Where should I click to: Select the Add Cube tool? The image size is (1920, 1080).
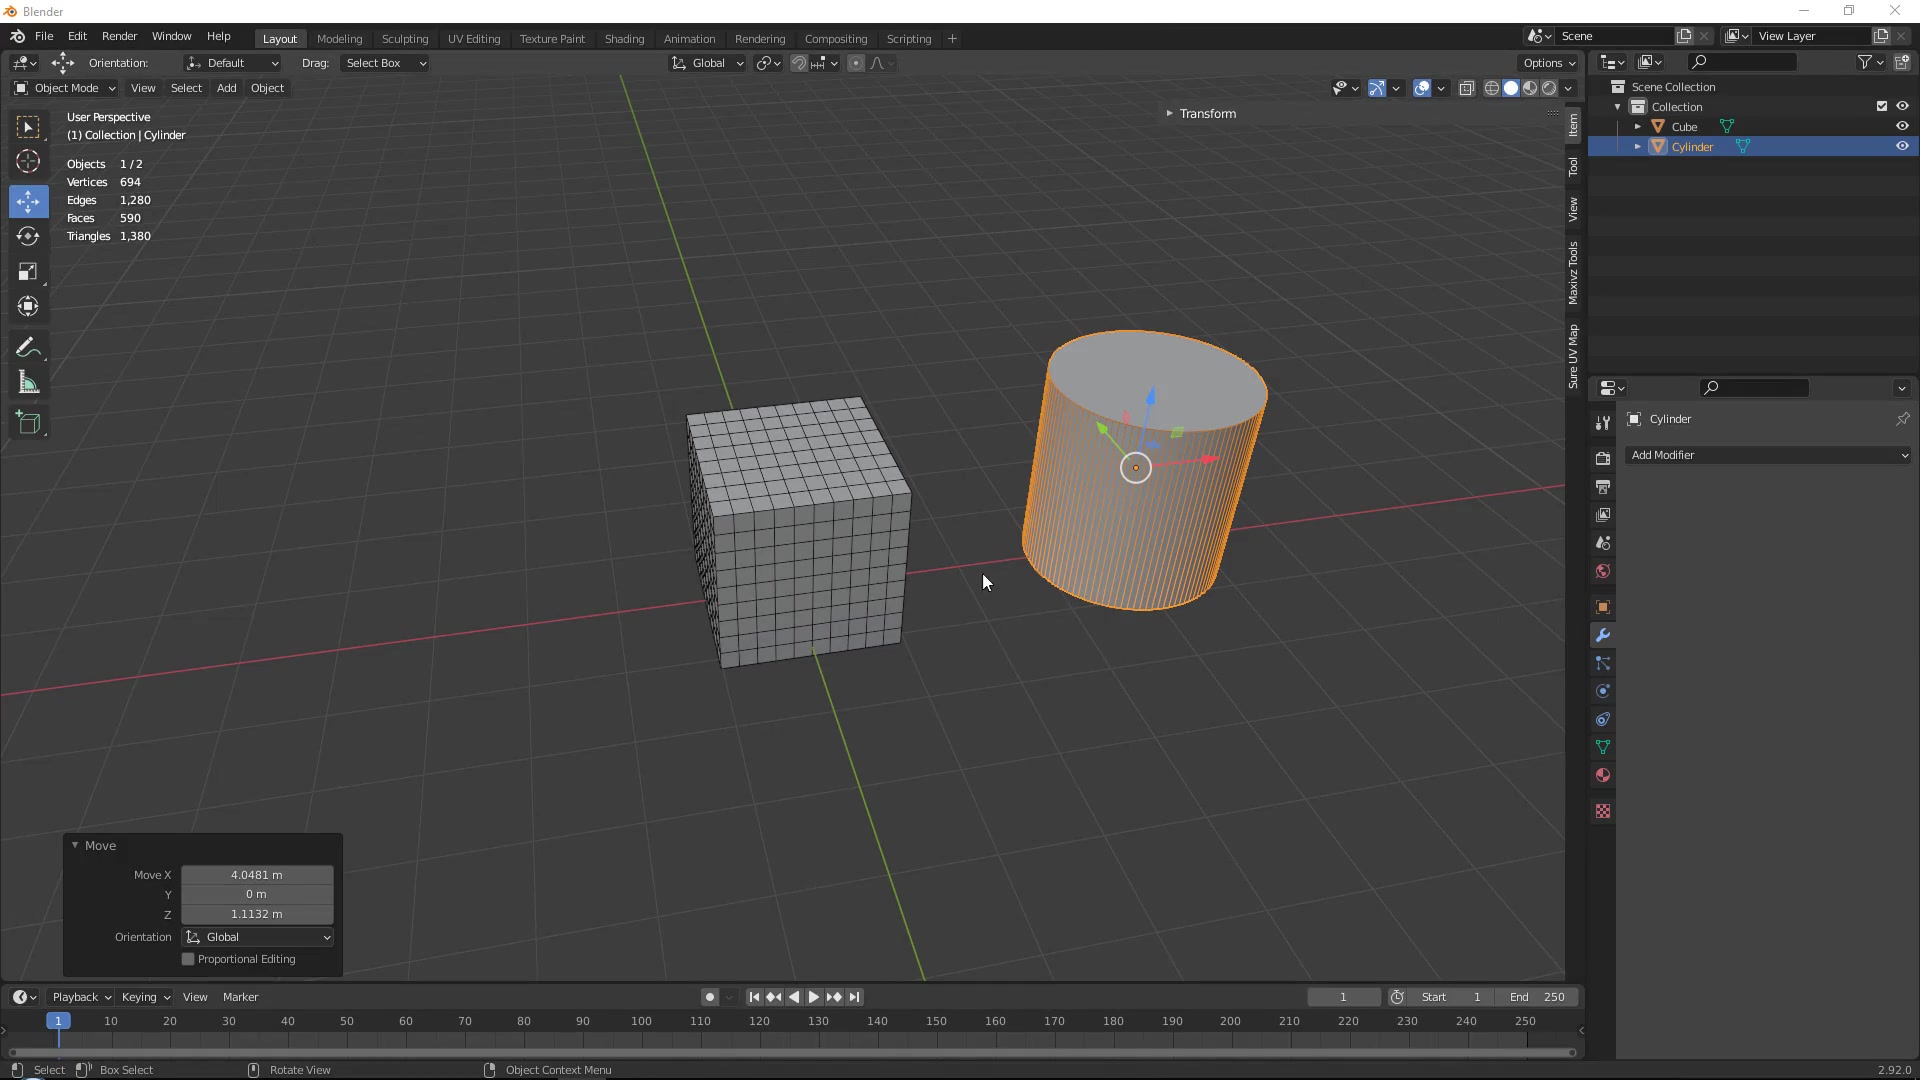pyautogui.click(x=28, y=423)
